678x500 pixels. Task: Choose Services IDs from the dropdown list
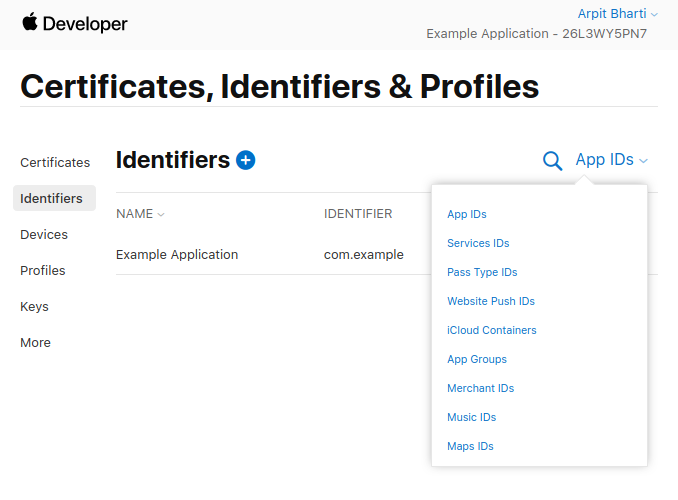(478, 243)
